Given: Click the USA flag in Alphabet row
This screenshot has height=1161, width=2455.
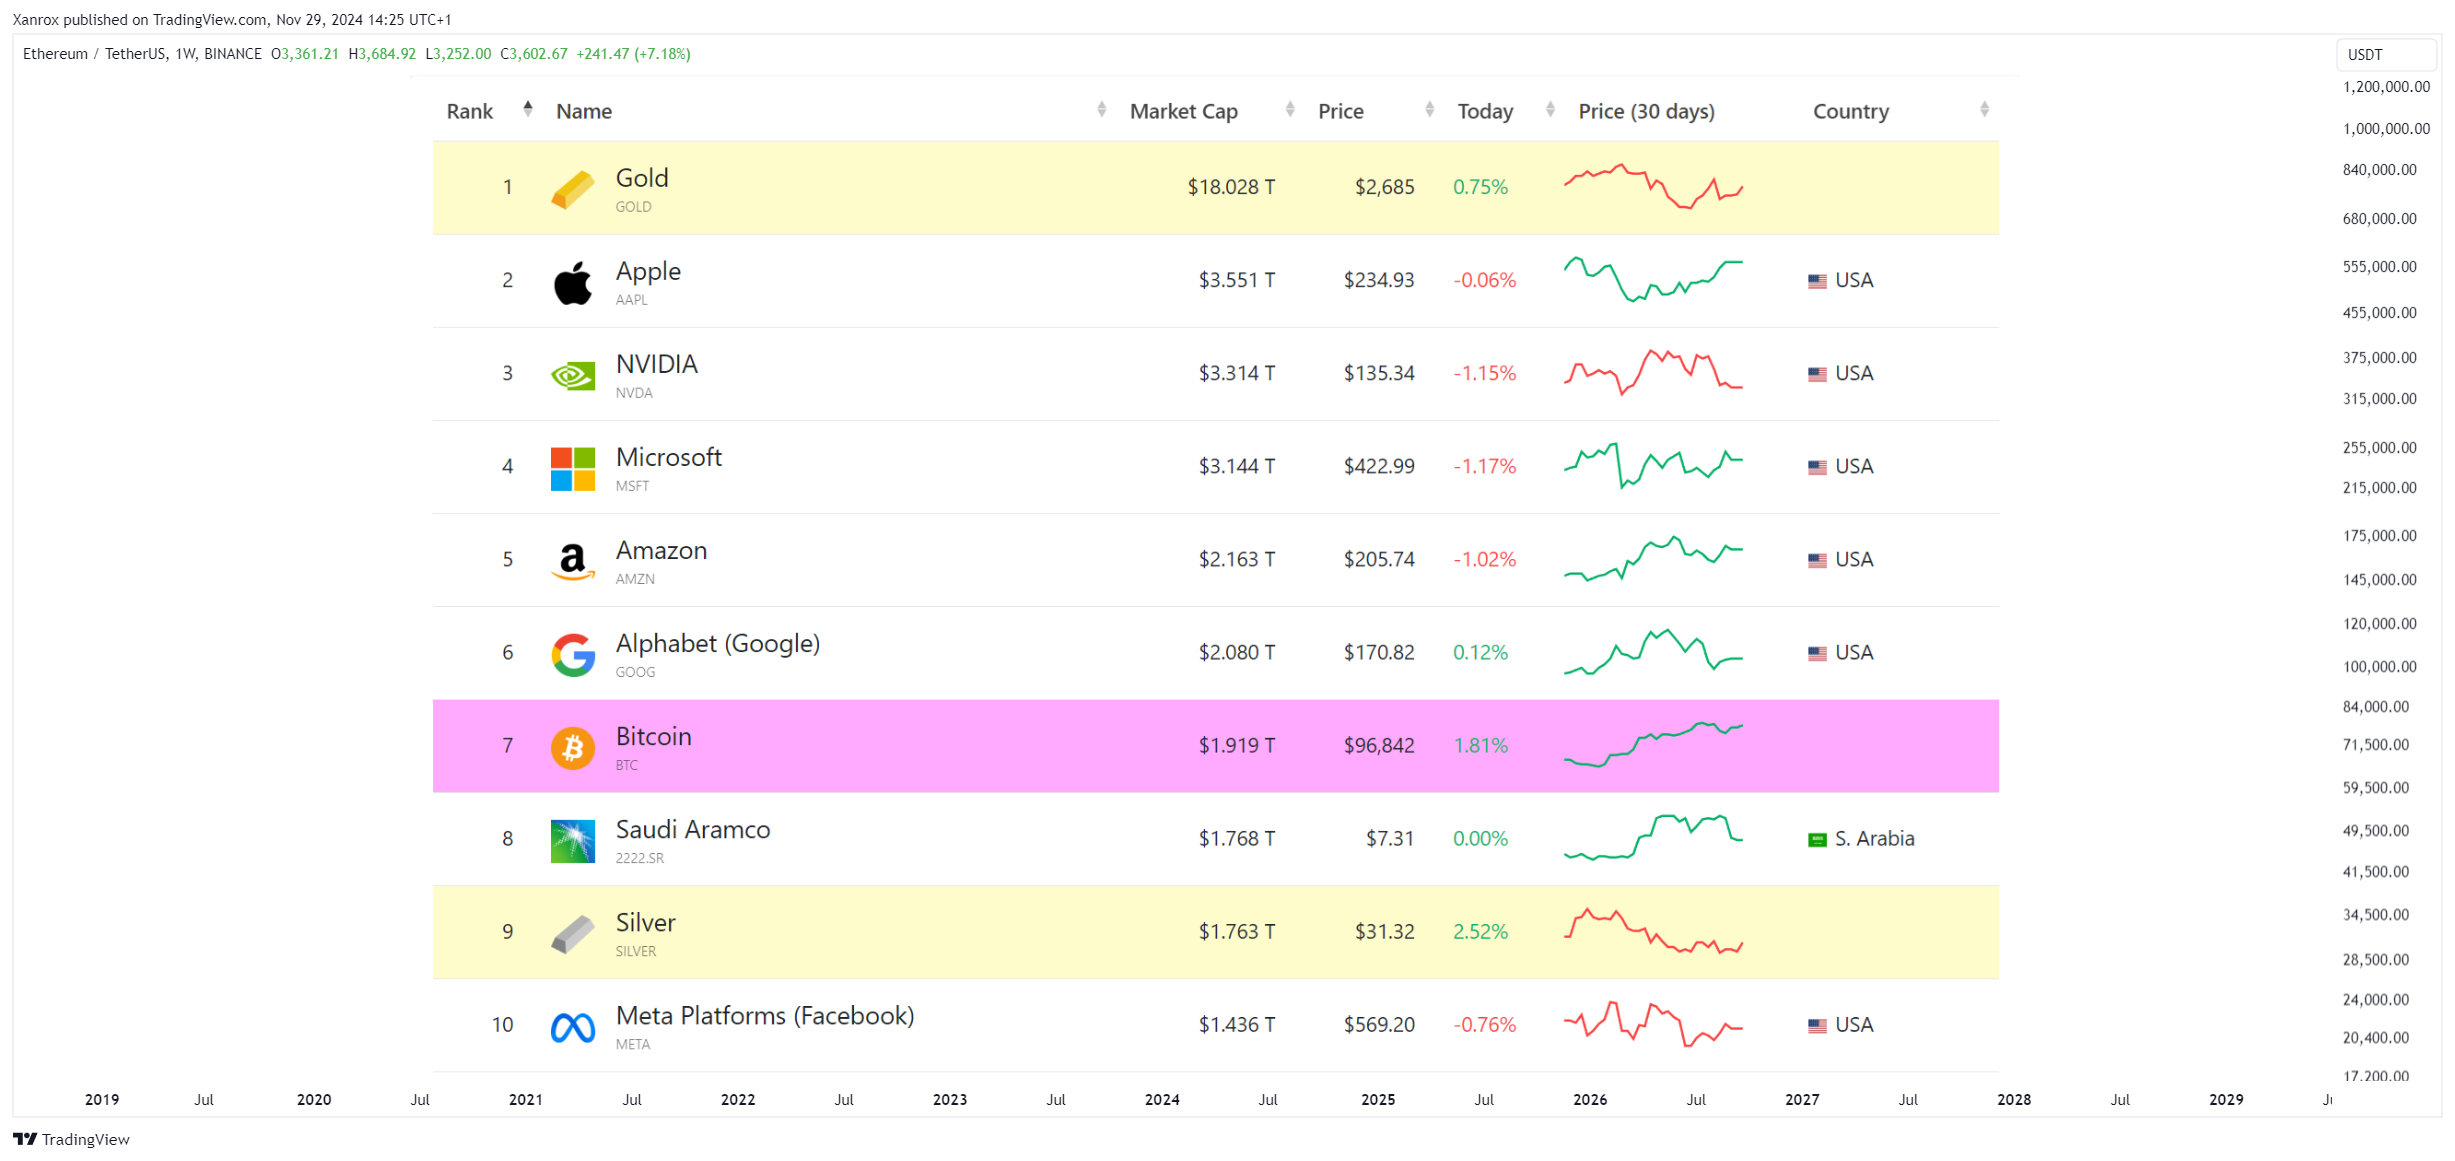Looking at the screenshot, I should click(1817, 654).
